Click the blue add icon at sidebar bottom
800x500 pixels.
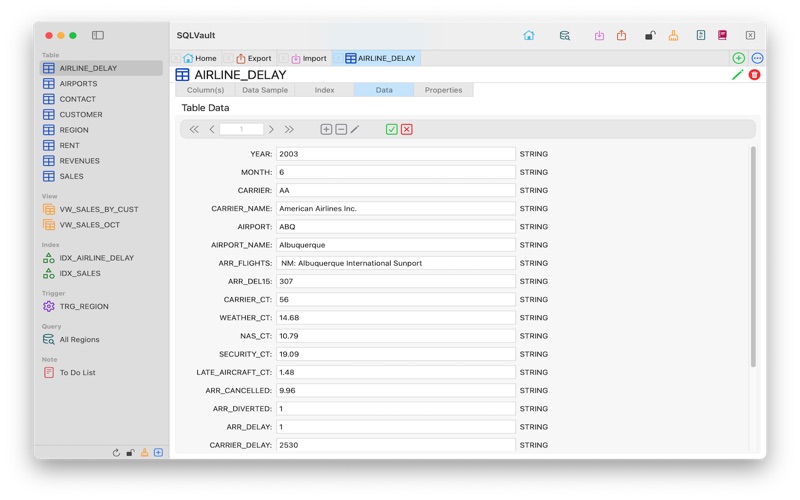click(159, 453)
